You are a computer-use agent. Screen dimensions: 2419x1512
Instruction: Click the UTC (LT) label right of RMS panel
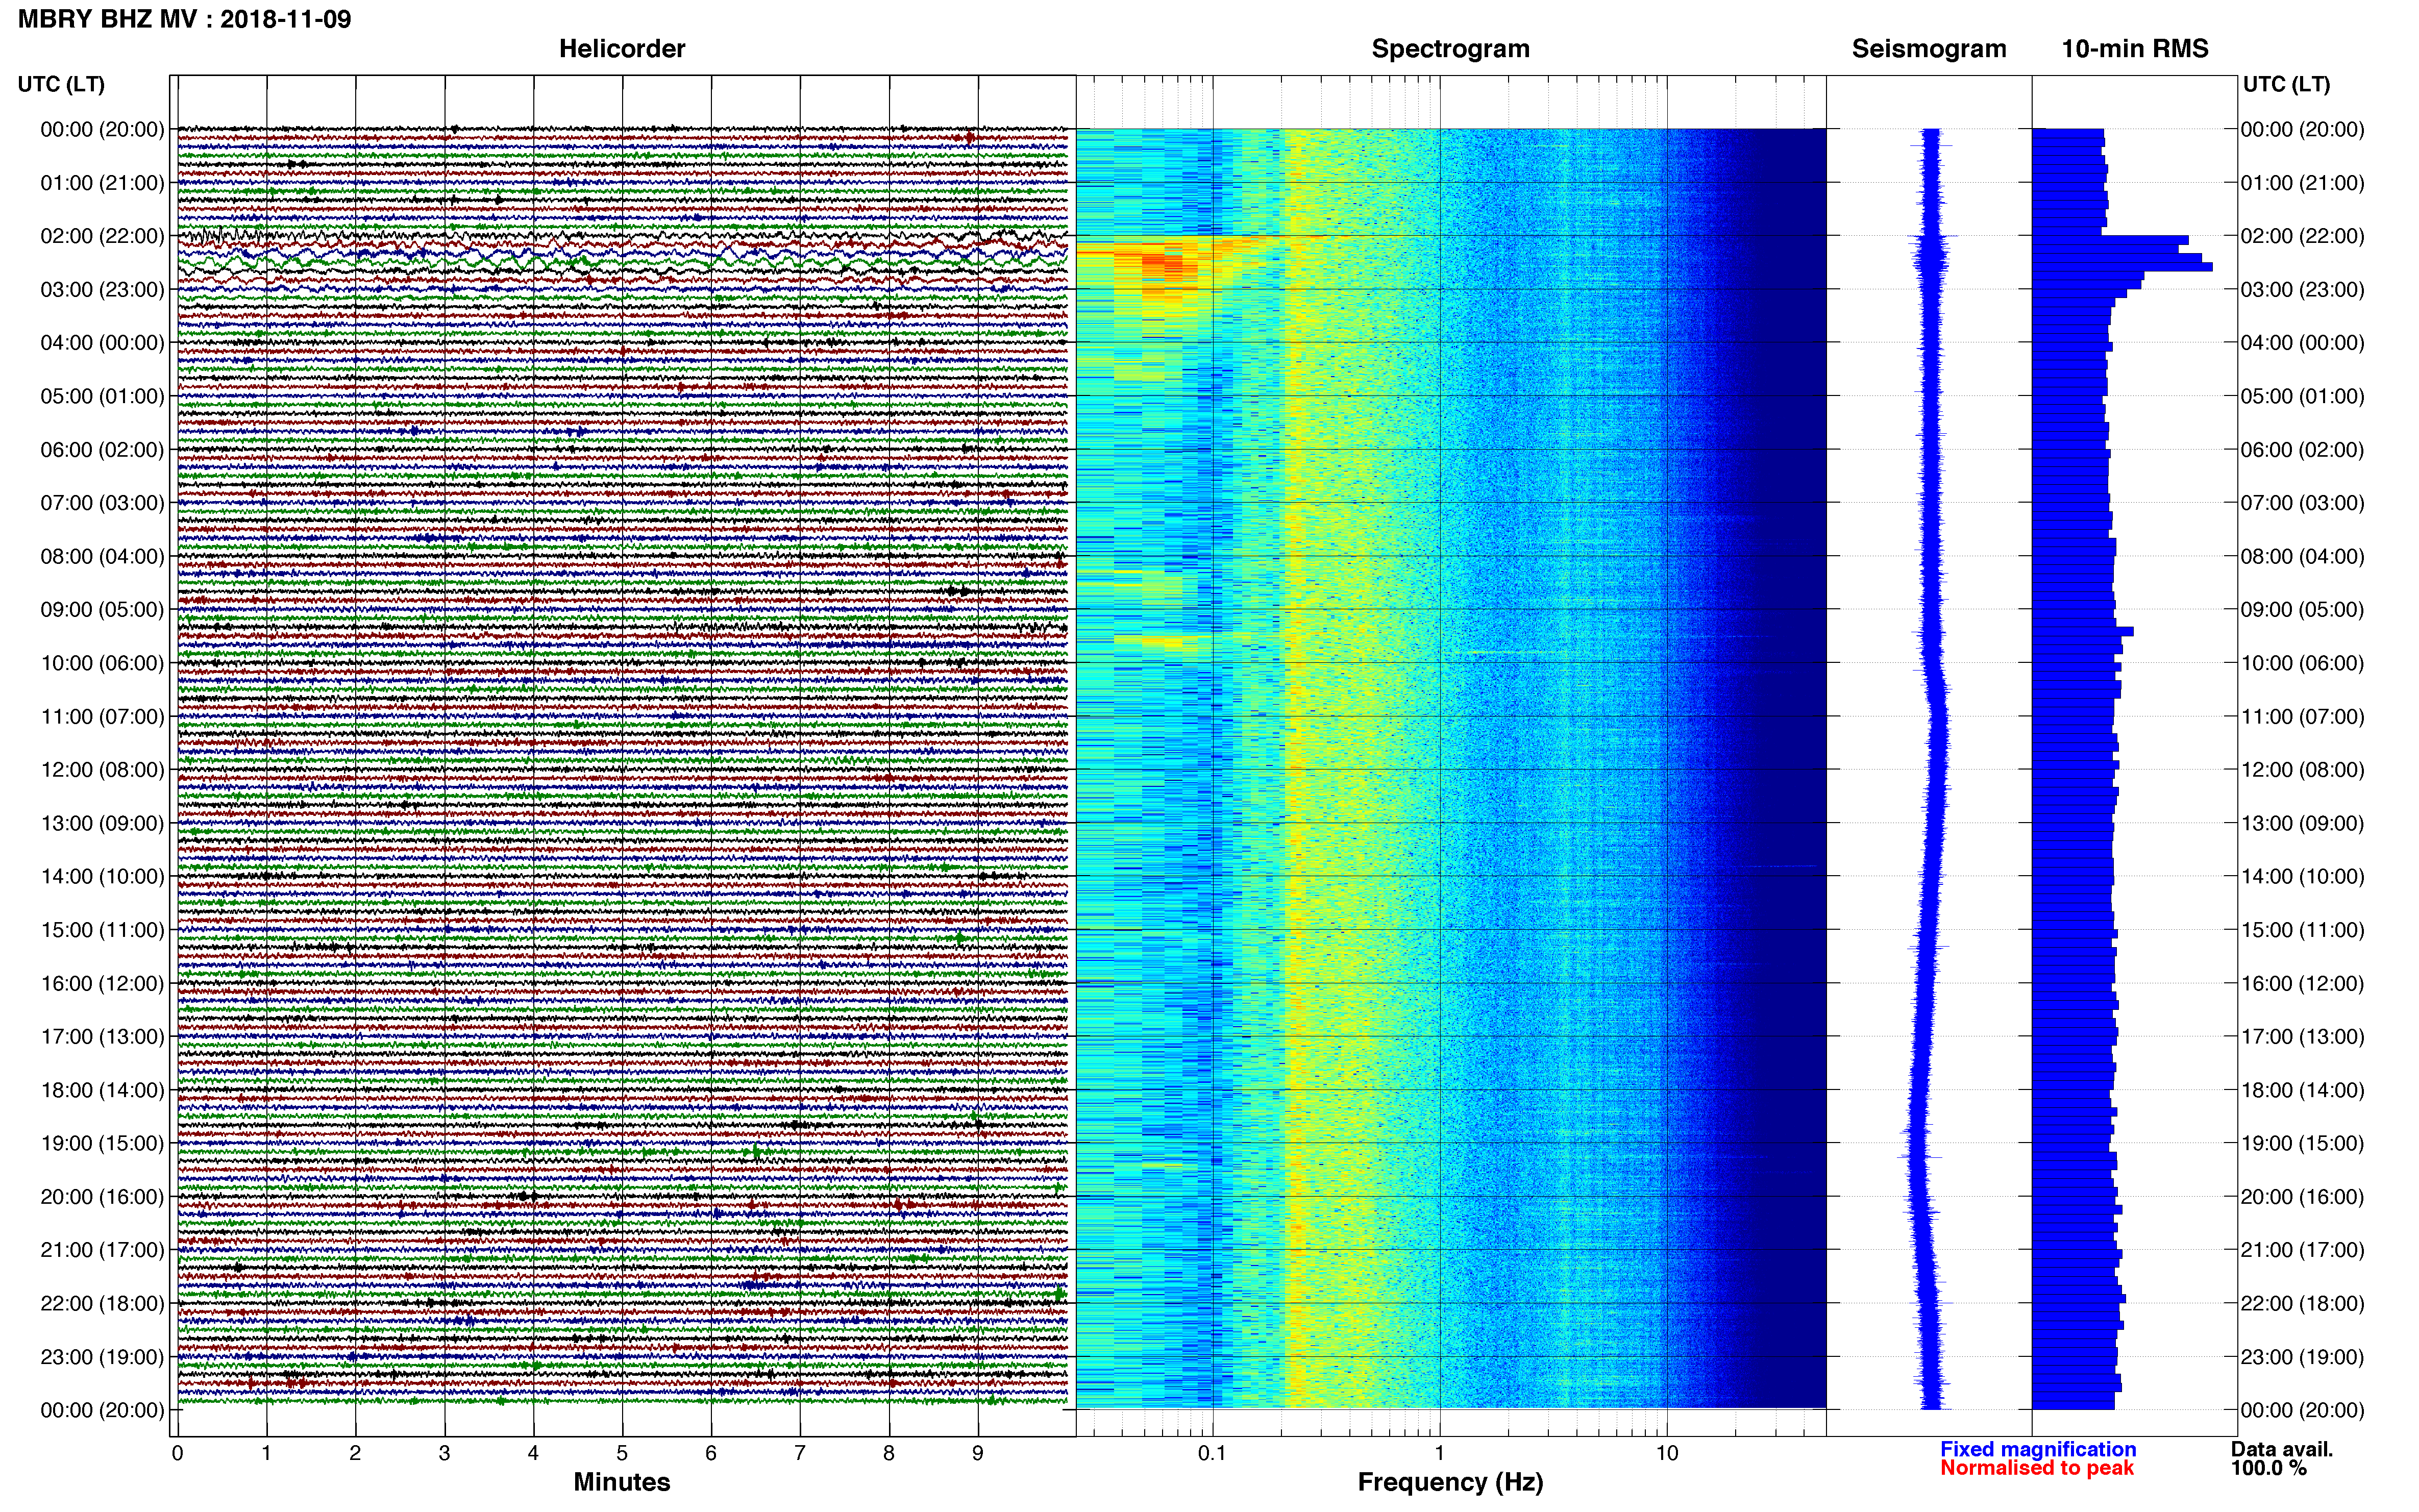pos(2286,84)
